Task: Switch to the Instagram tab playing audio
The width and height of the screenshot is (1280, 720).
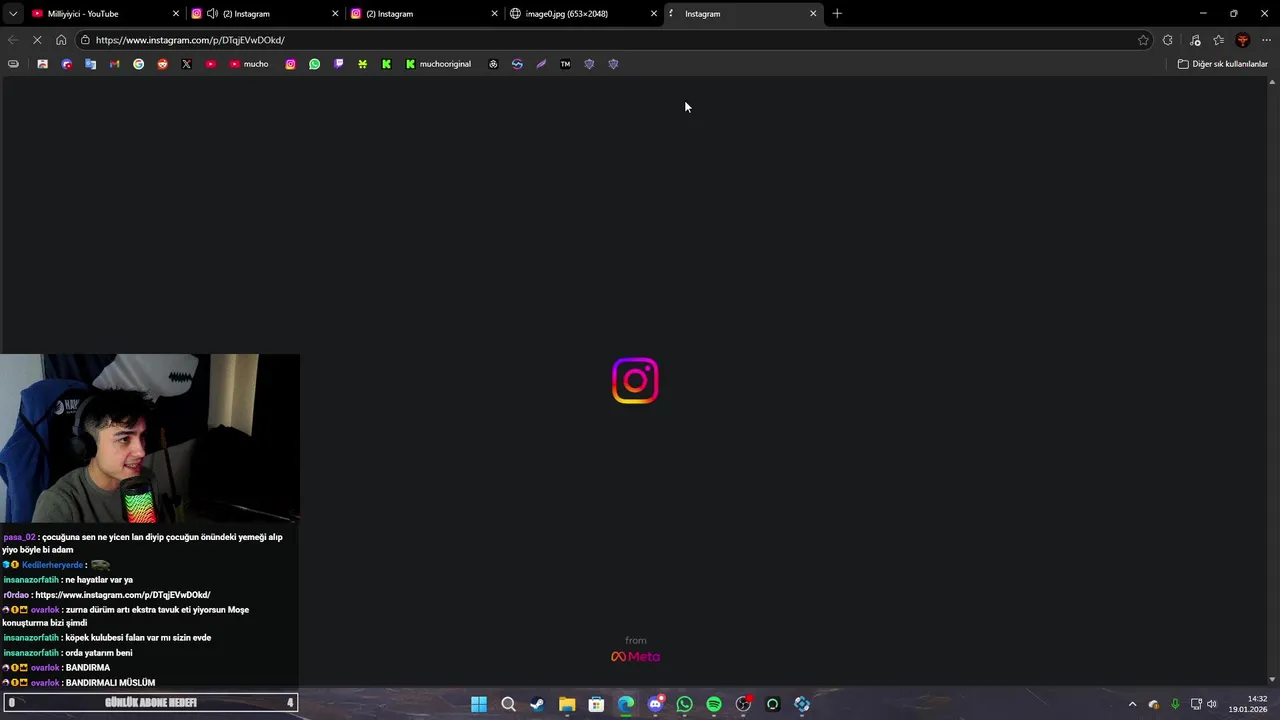Action: coord(265,14)
